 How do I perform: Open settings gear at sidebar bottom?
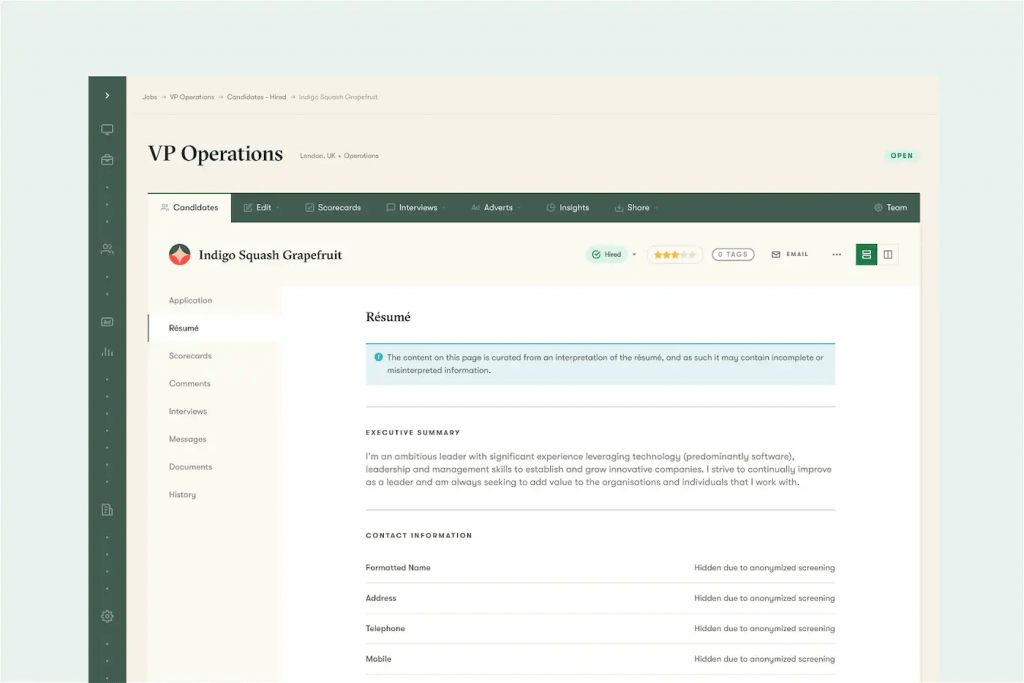(107, 616)
